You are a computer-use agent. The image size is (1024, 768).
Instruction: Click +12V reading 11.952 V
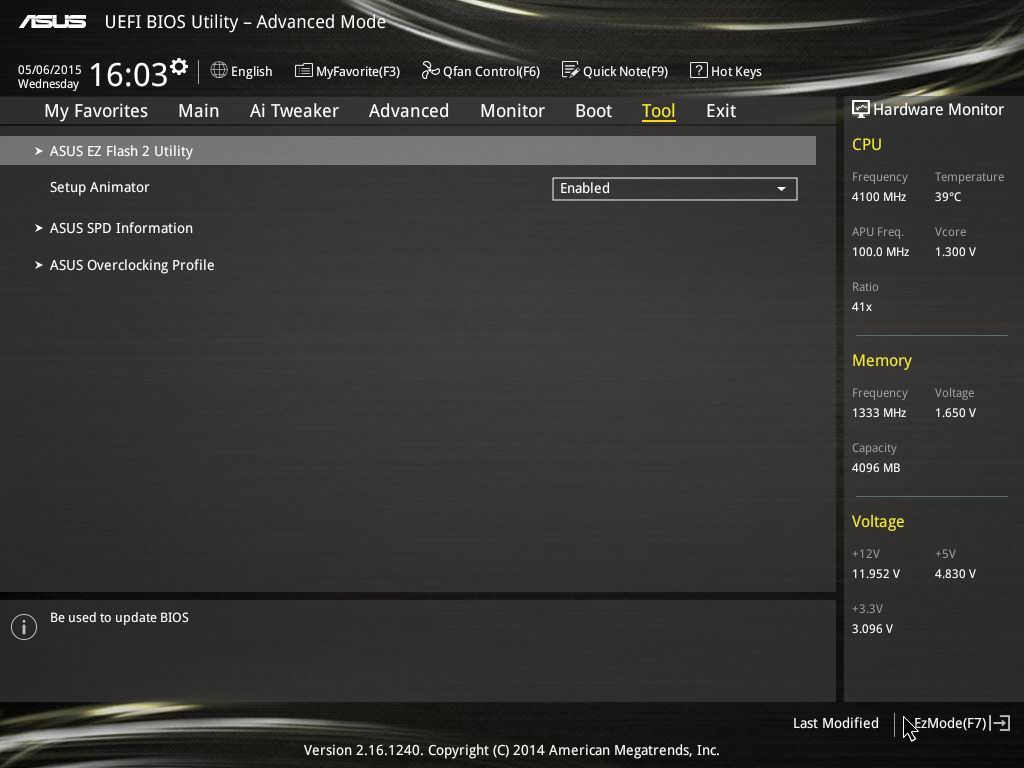(875, 573)
